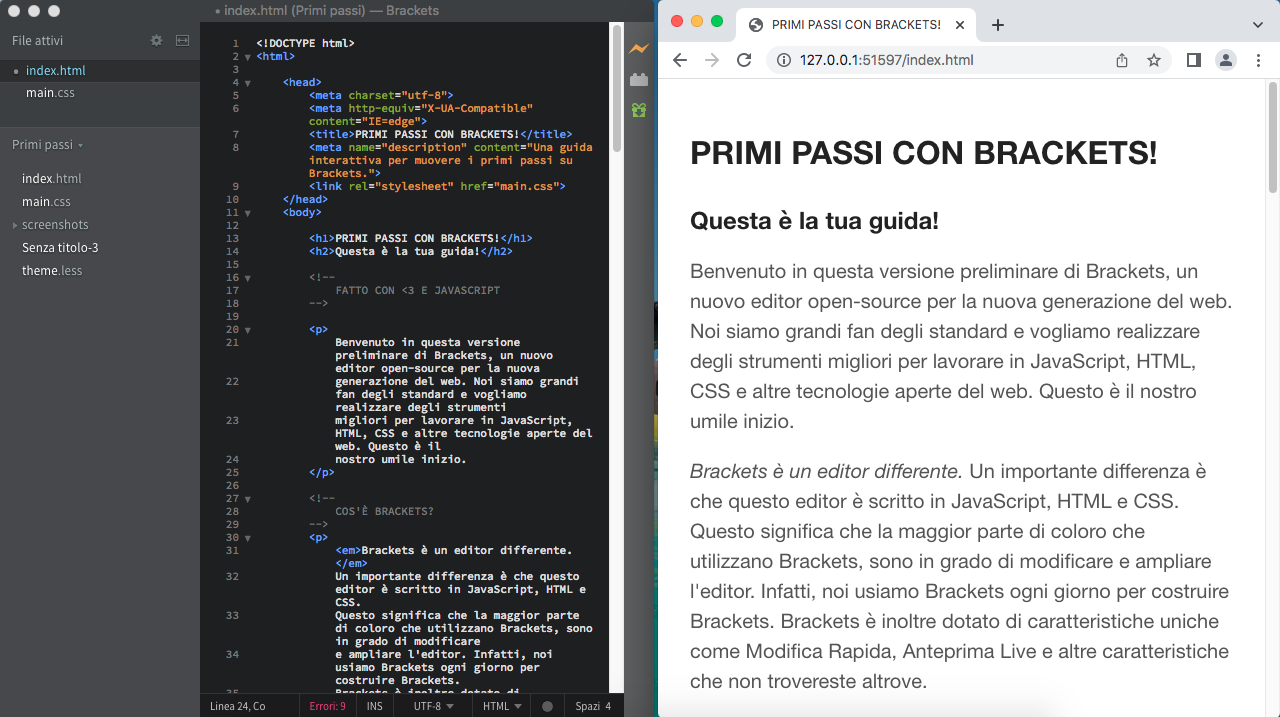
Task: Reload the page in Chrome
Action: coord(744,60)
